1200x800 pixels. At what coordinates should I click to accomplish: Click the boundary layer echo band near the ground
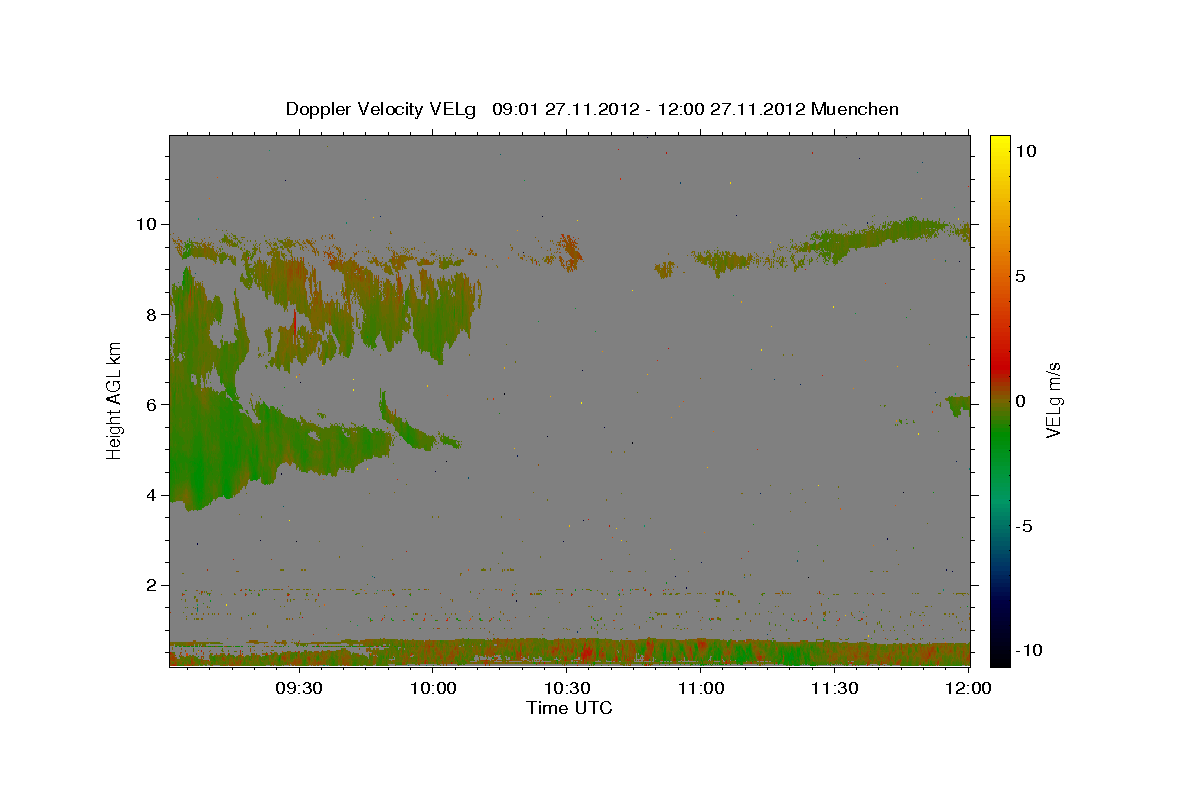(x=570, y=652)
